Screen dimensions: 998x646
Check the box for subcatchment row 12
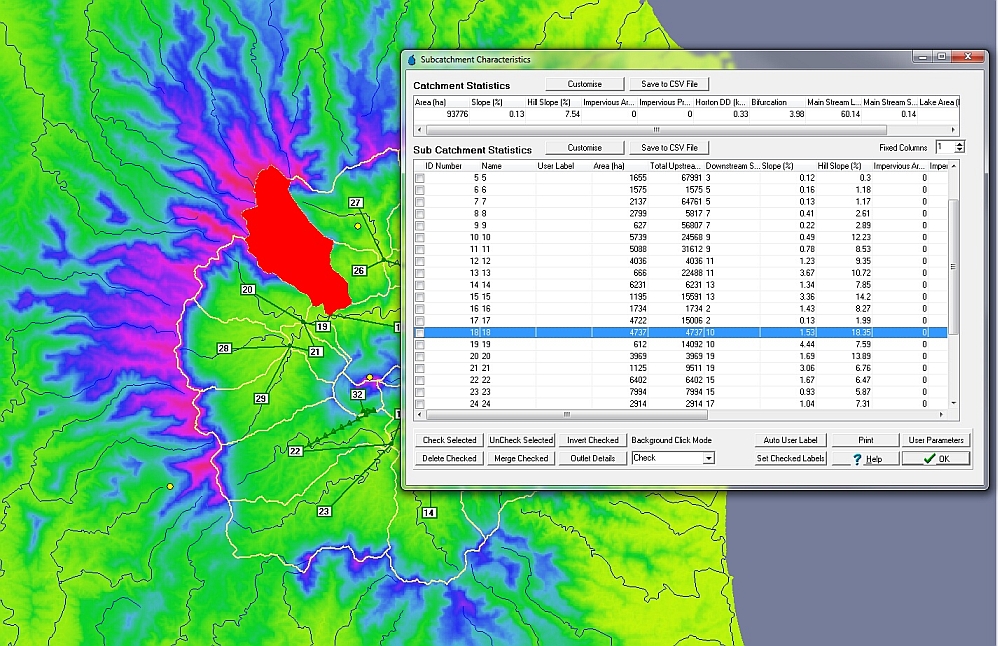click(x=420, y=262)
